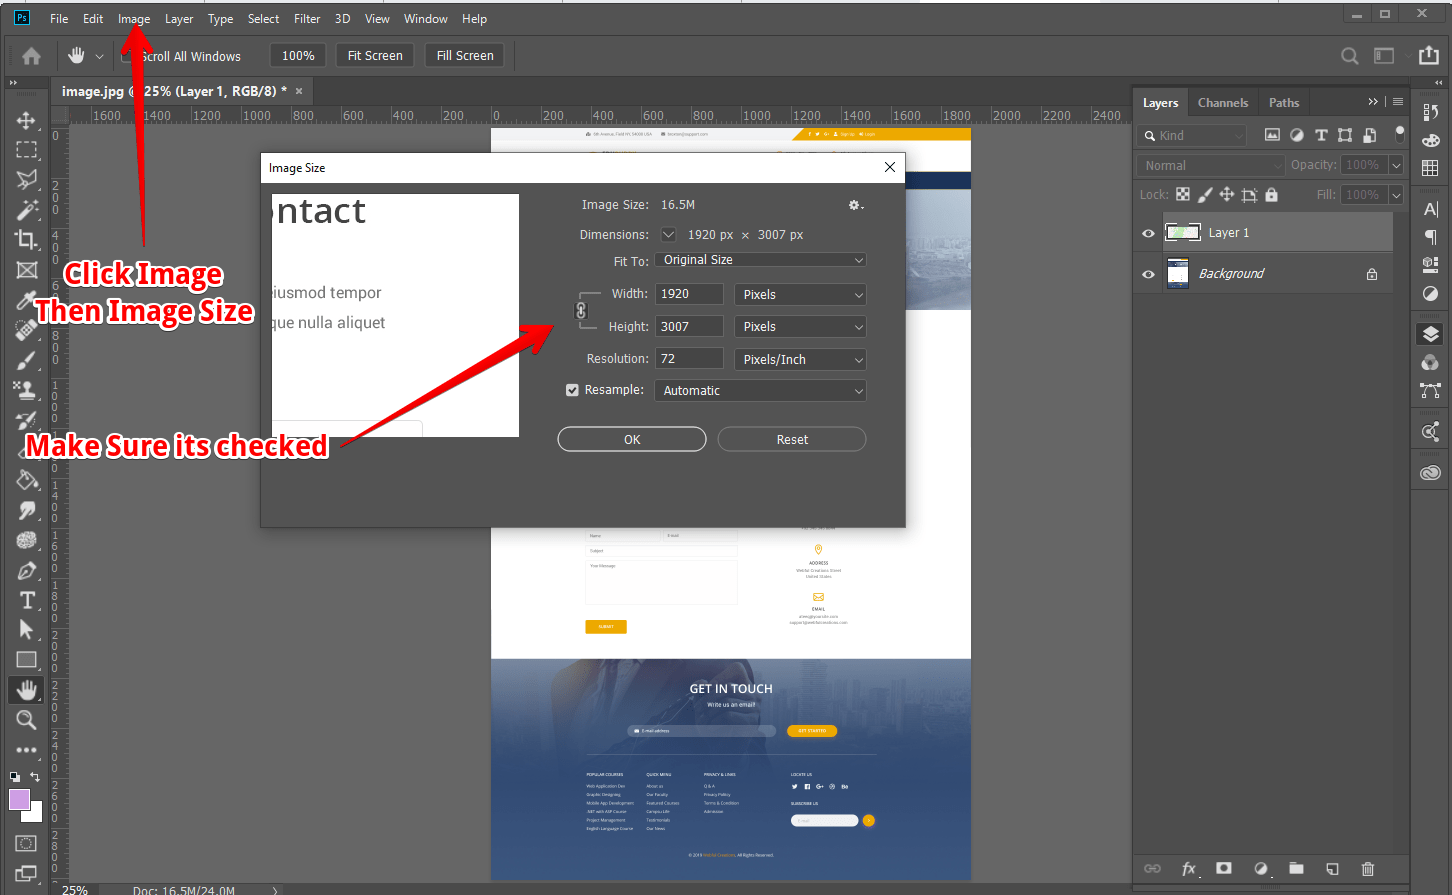Click the purple foreground color swatch
This screenshot has width=1452, height=895.
tap(19, 799)
